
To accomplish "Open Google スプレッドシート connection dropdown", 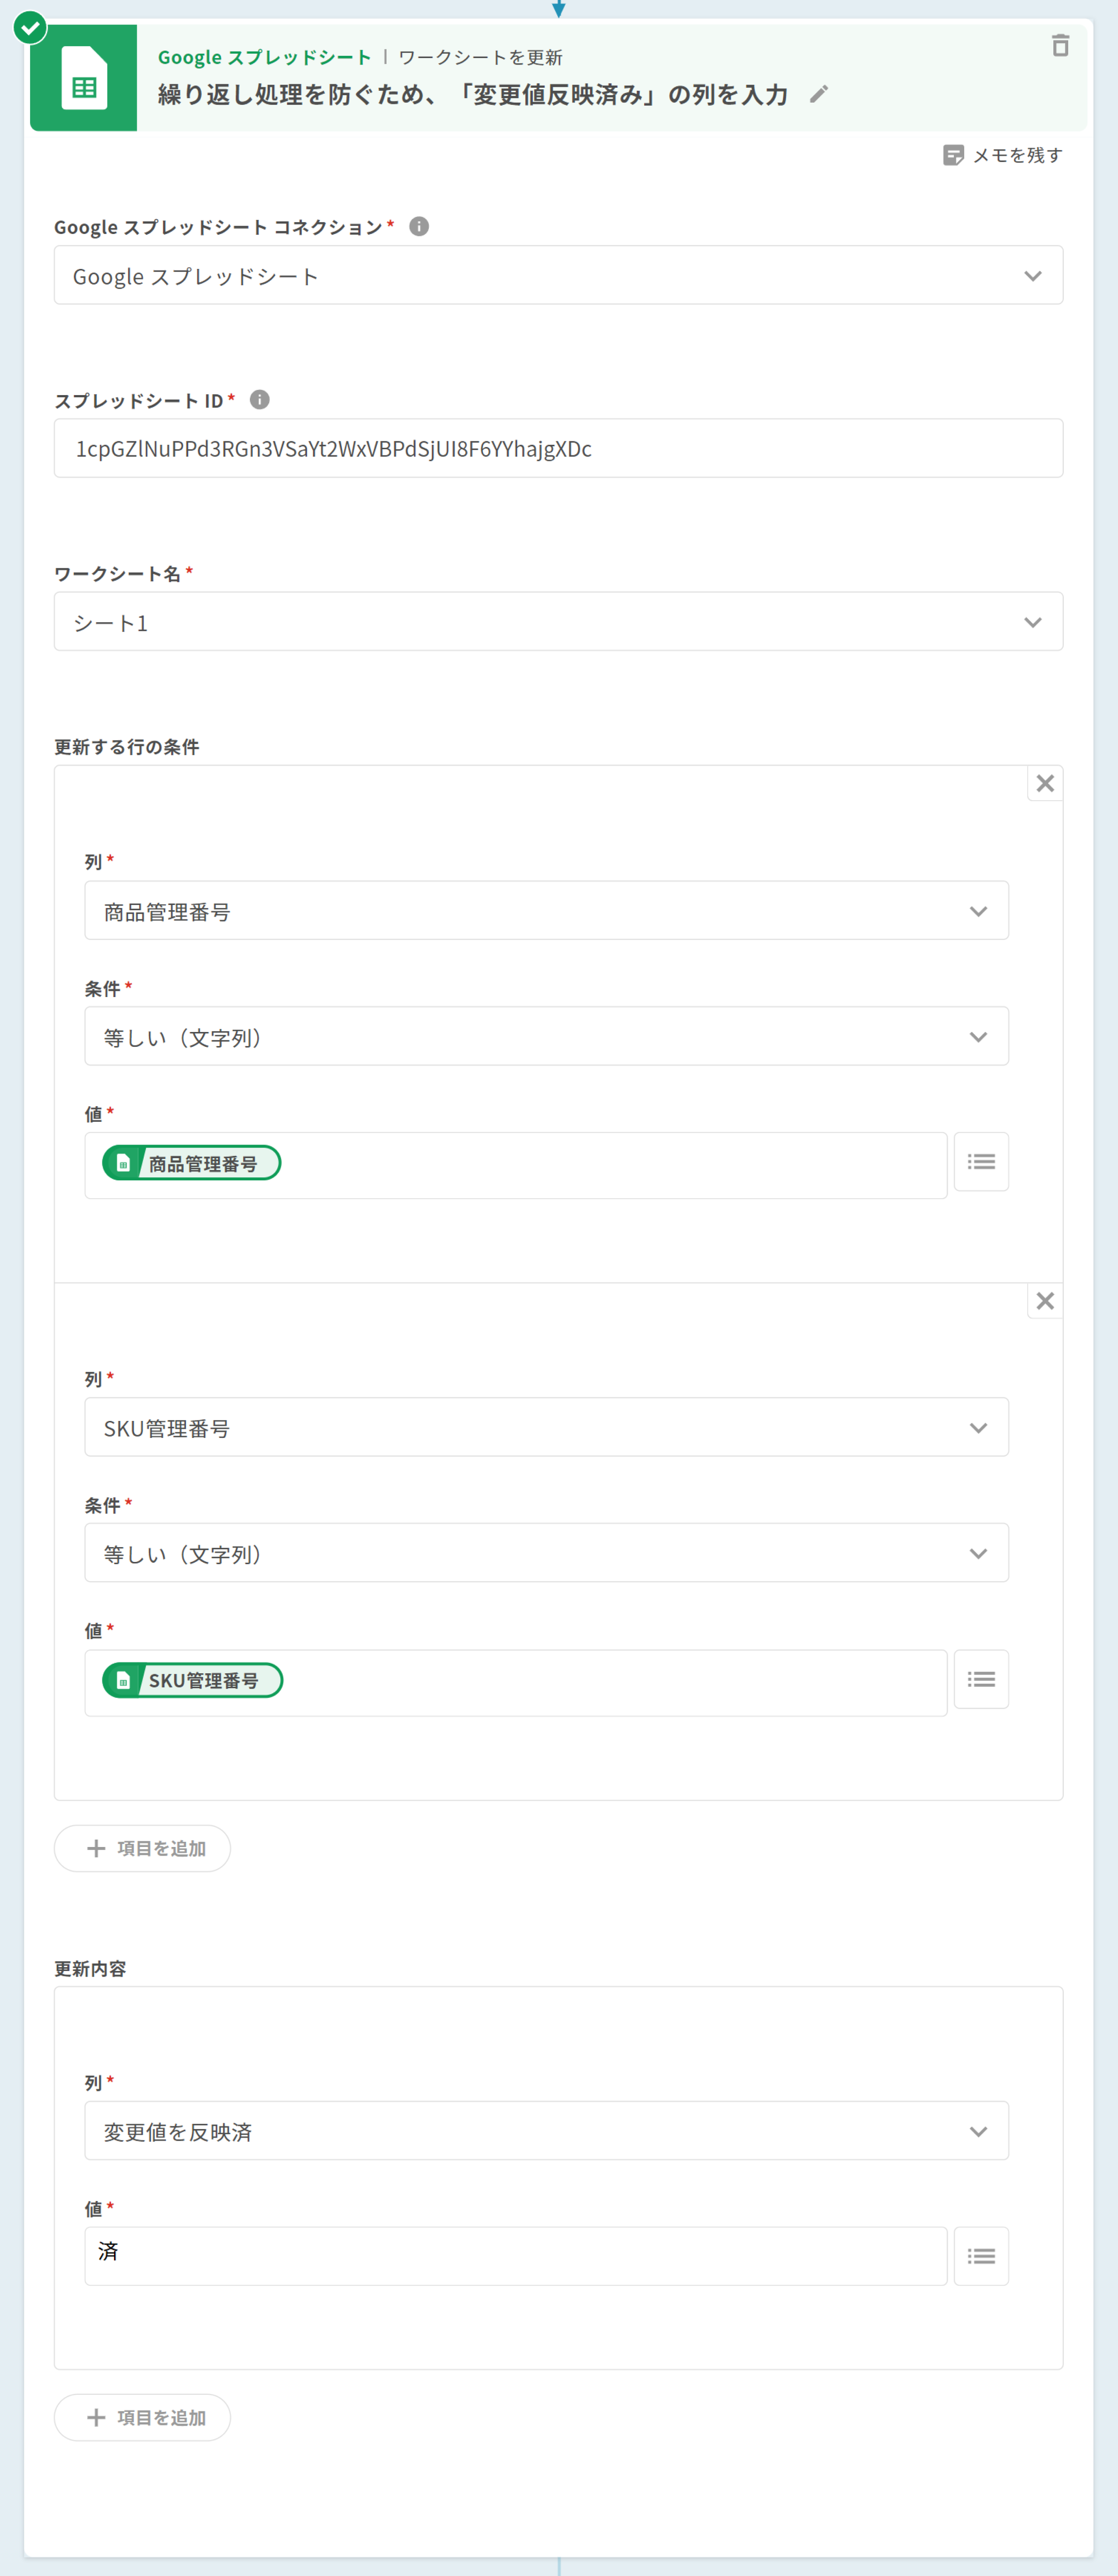I will pyautogui.click(x=558, y=276).
